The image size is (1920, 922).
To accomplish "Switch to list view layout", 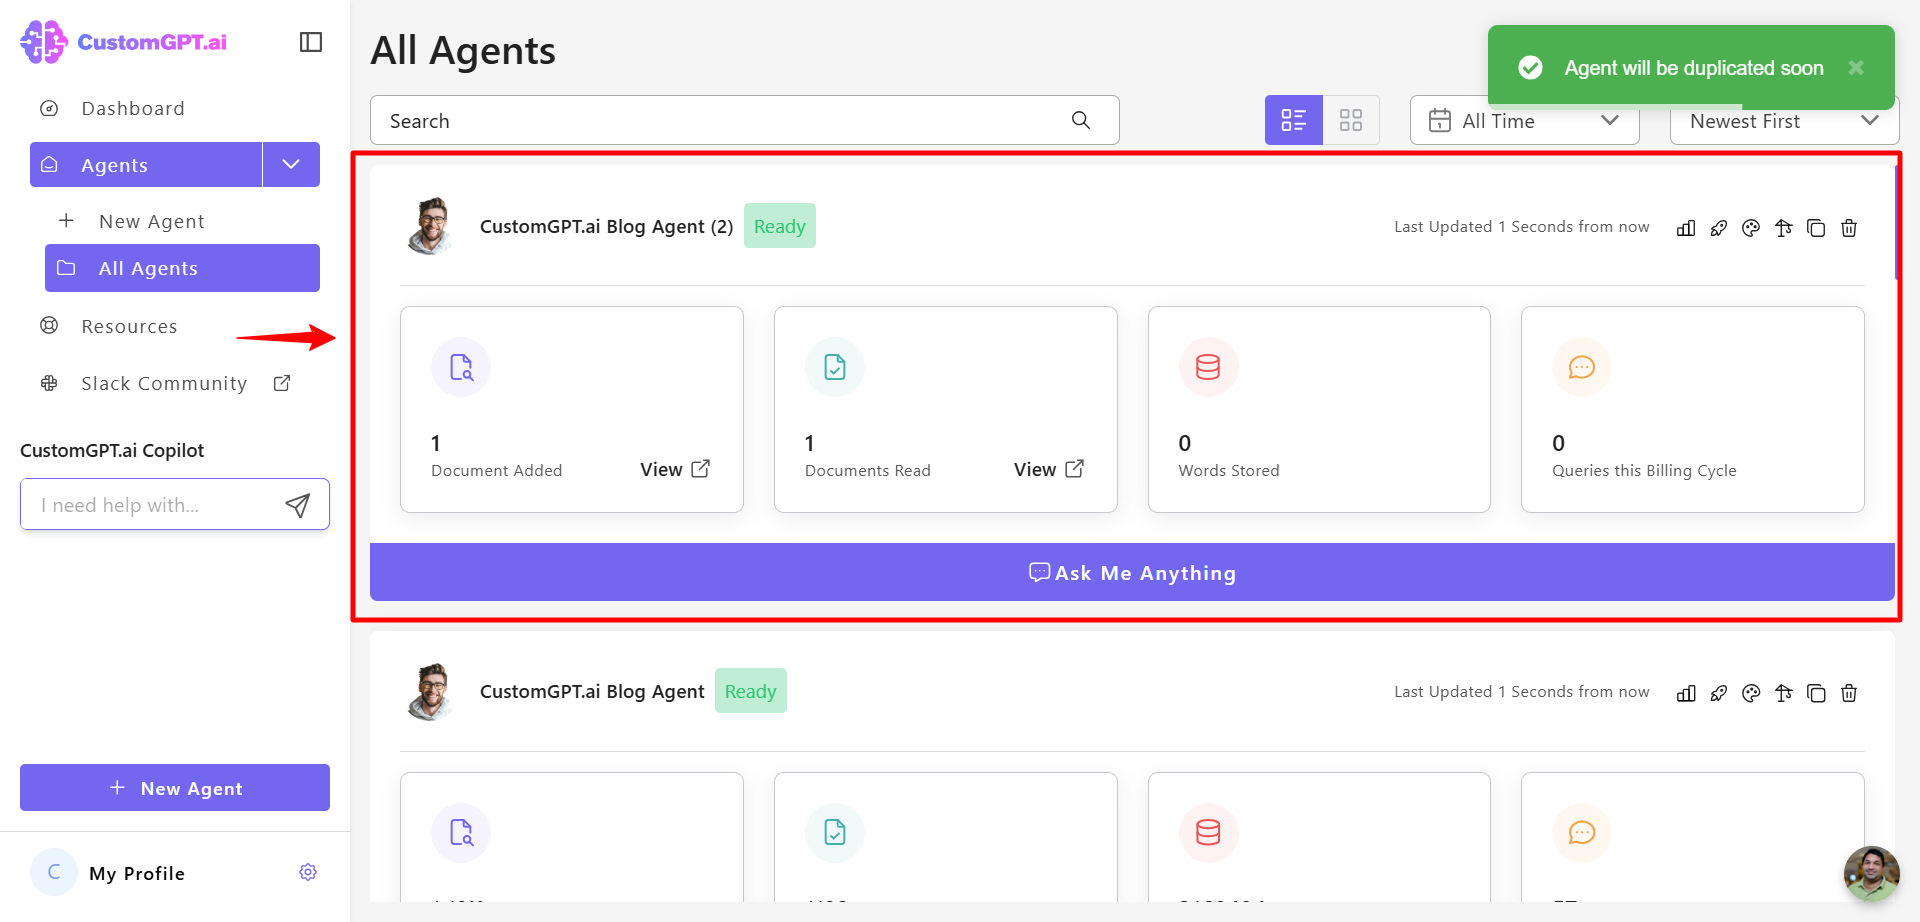I will (x=1294, y=120).
